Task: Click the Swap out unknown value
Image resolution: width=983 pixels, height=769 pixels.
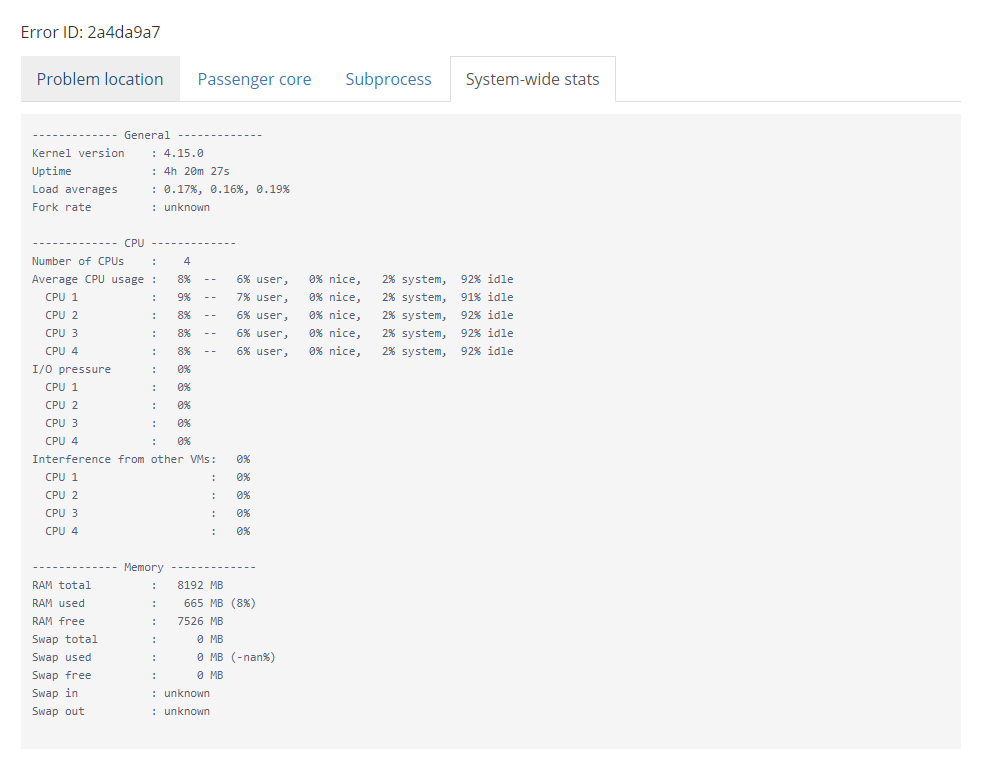Action: (x=187, y=712)
